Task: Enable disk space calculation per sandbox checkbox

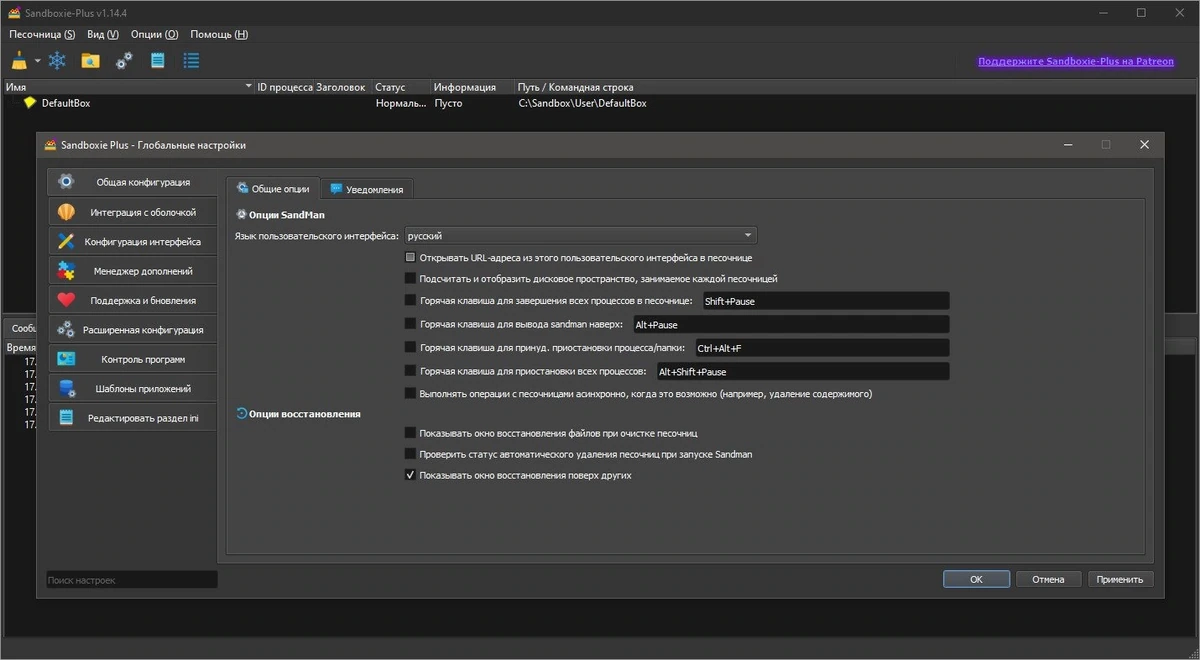Action: tap(410, 279)
